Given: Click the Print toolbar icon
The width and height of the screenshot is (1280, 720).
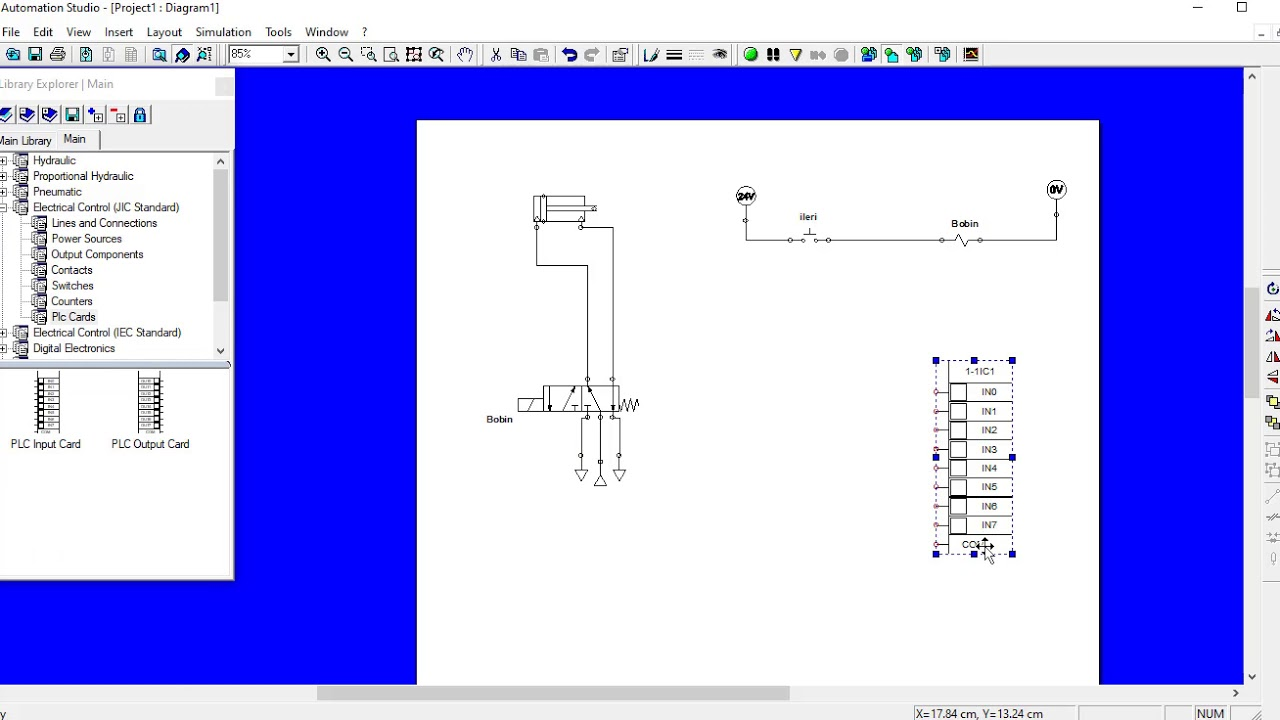Looking at the screenshot, I should tap(57, 55).
